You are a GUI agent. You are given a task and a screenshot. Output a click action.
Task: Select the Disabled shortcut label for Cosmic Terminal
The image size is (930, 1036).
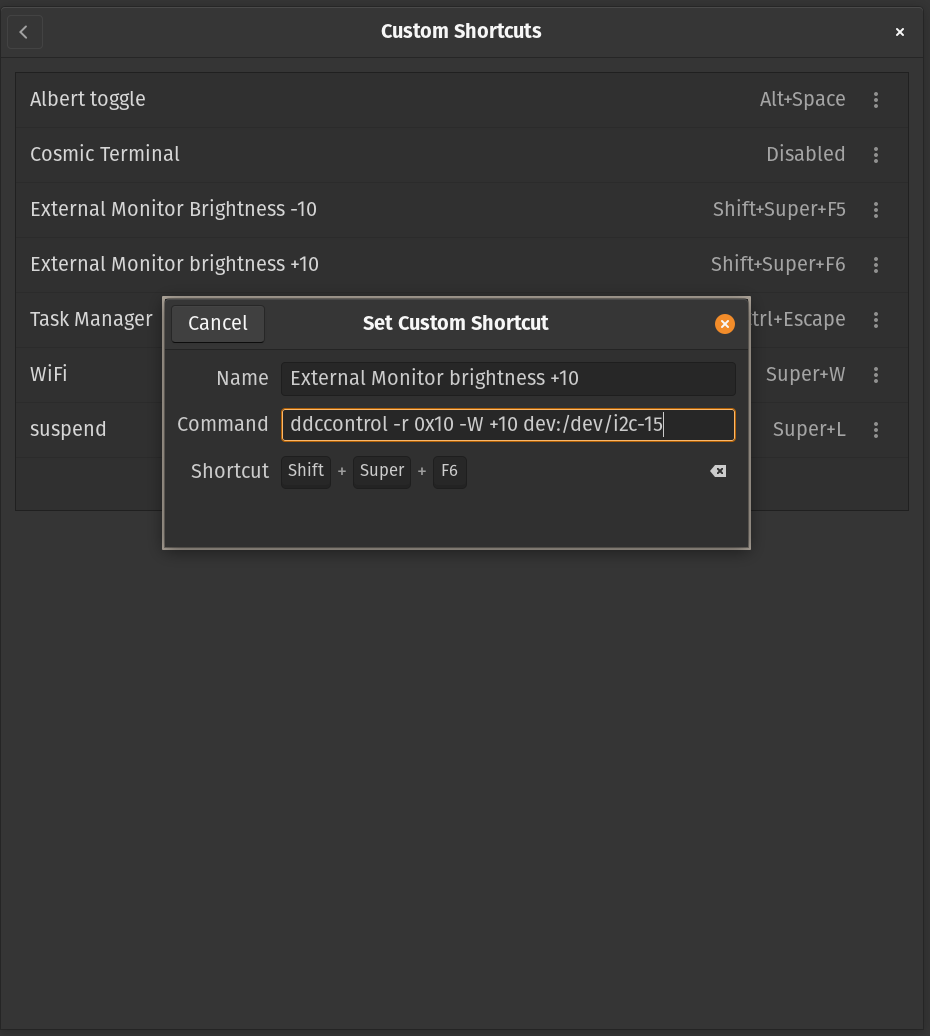pos(806,155)
